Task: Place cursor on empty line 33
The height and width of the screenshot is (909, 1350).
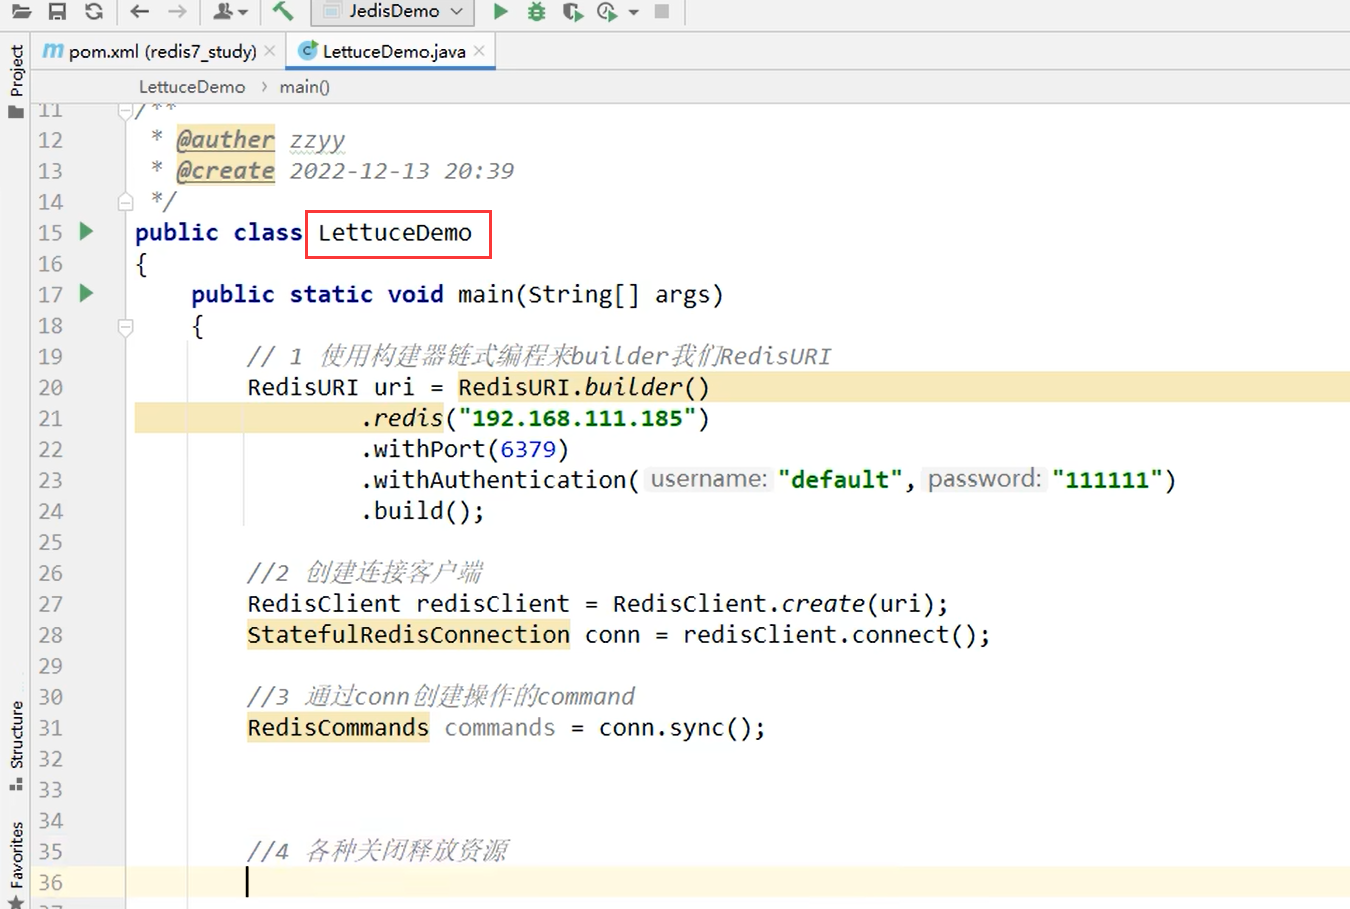Action: pos(740,790)
